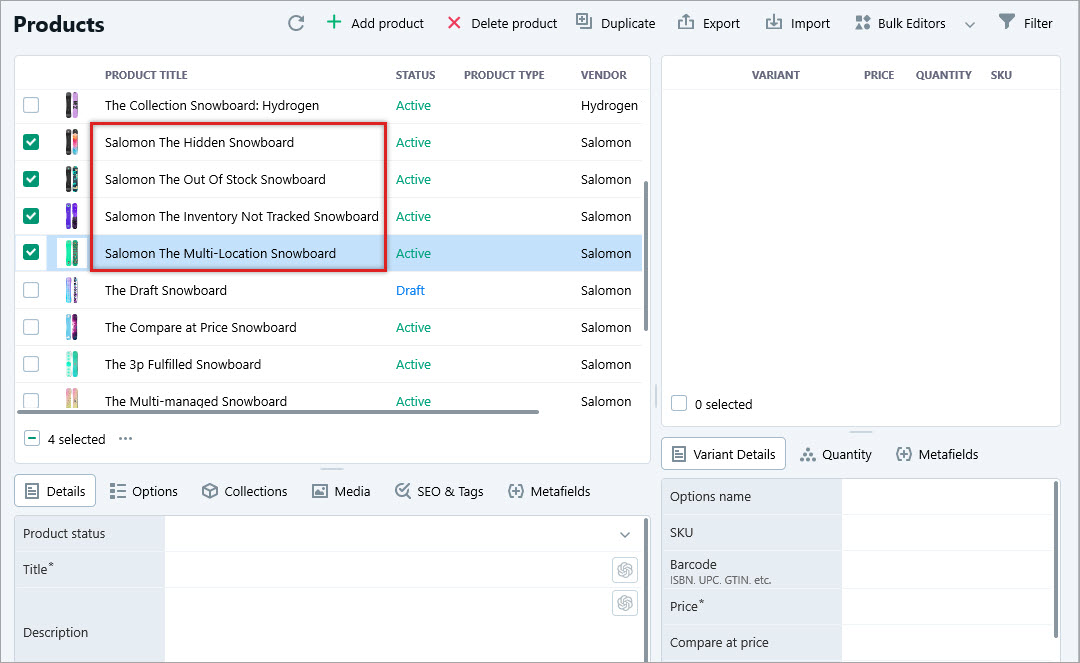Open the SEO & Tags tab
The image size is (1080, 663).
pos(439,491)
